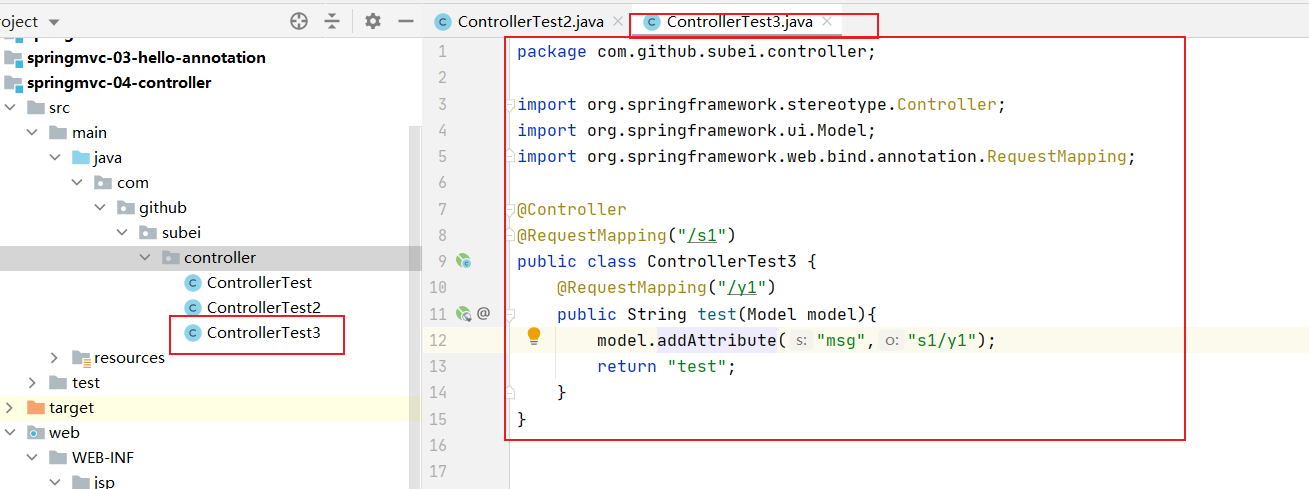Click the request mapping gutter icon on line 11

pos(463,313)
